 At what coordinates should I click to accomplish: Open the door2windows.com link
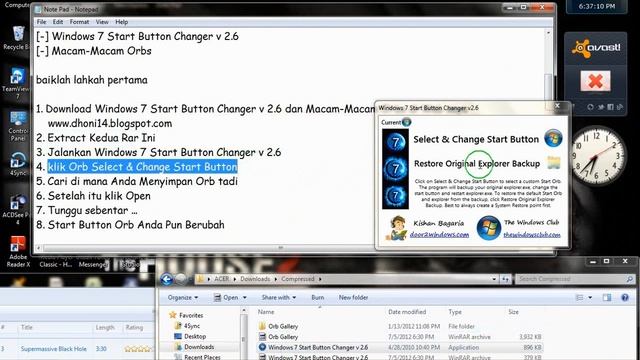(x=439, y=235)
